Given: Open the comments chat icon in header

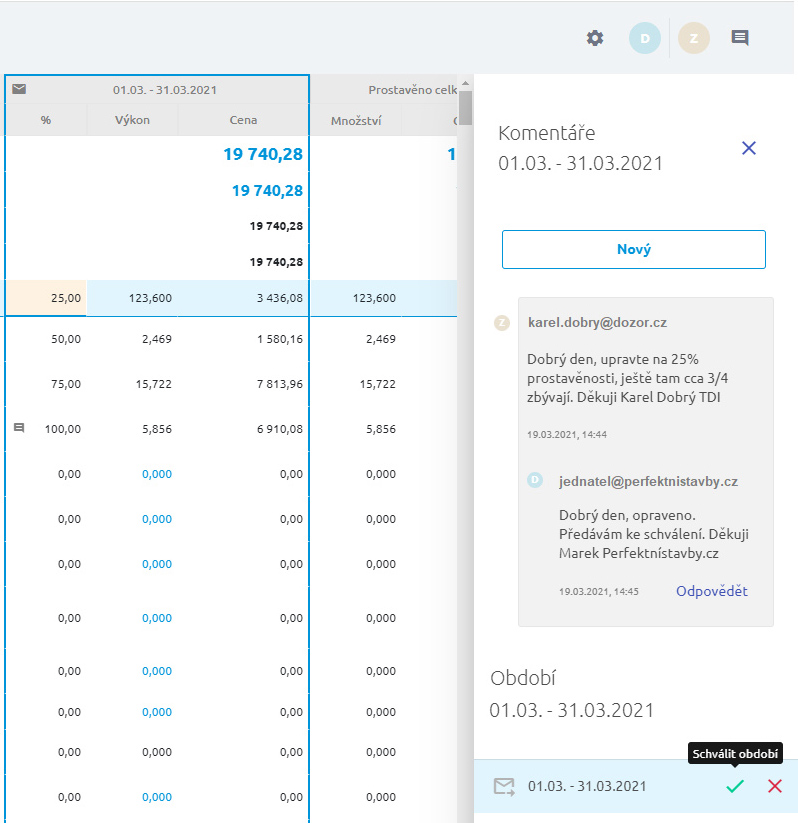Looking at the screenshot, I should [740, 38].
